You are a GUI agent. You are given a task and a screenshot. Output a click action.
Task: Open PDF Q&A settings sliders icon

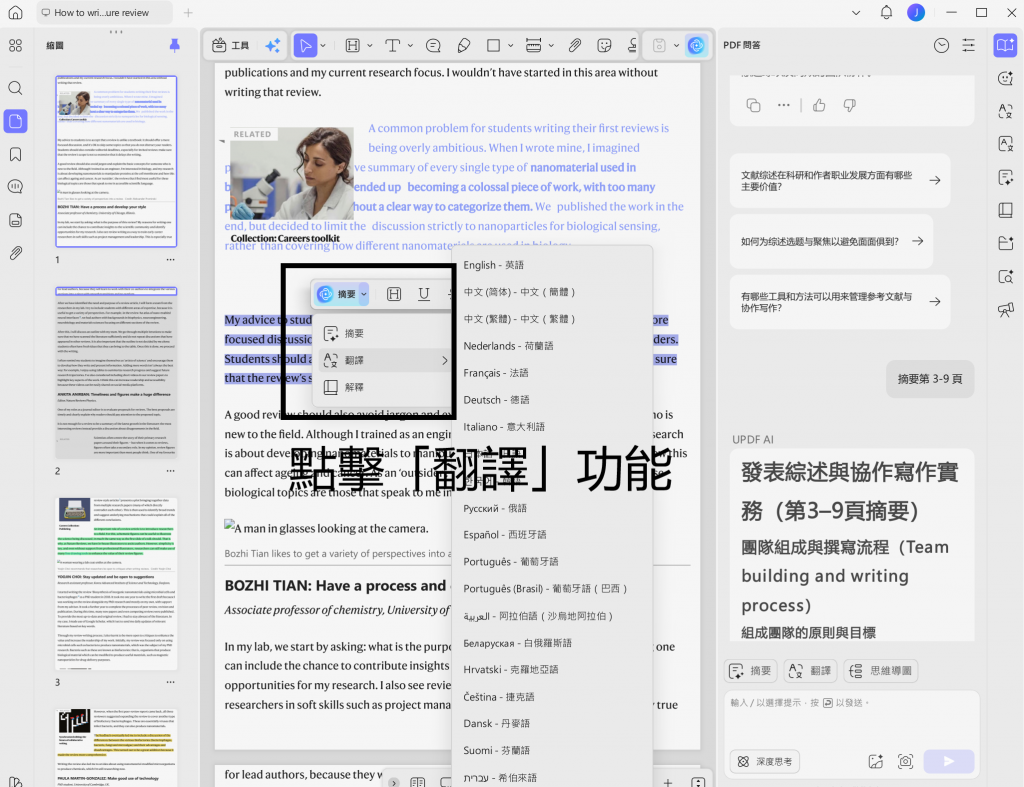click(968, 45)
